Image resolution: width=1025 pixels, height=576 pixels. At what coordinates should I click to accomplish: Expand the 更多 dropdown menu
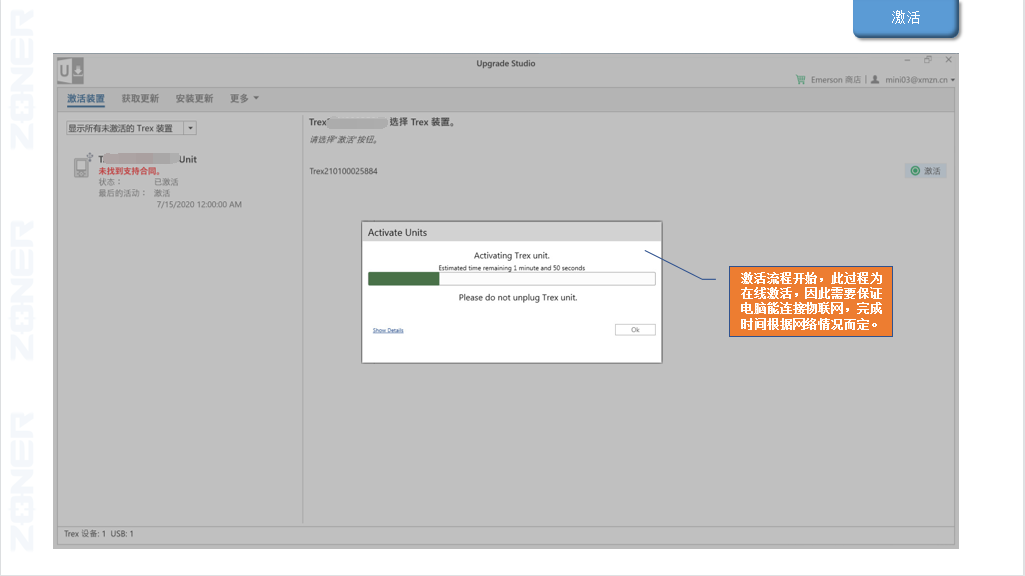(244, 99)
